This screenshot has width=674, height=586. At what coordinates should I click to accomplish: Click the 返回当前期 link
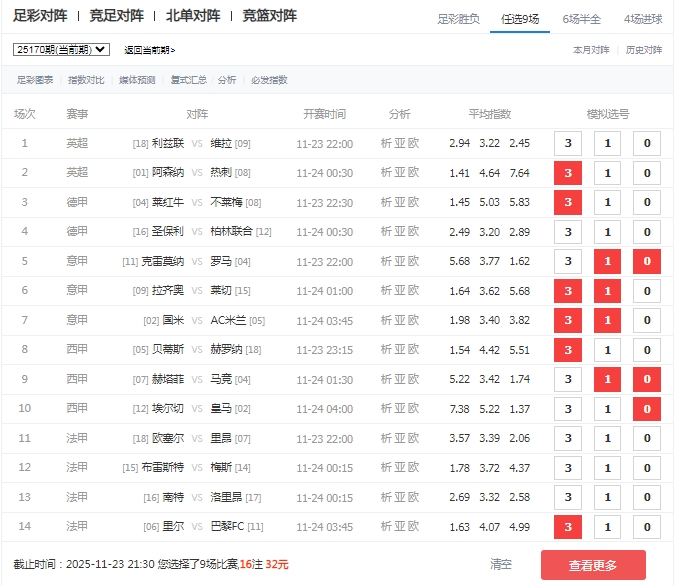coord(149,50)
